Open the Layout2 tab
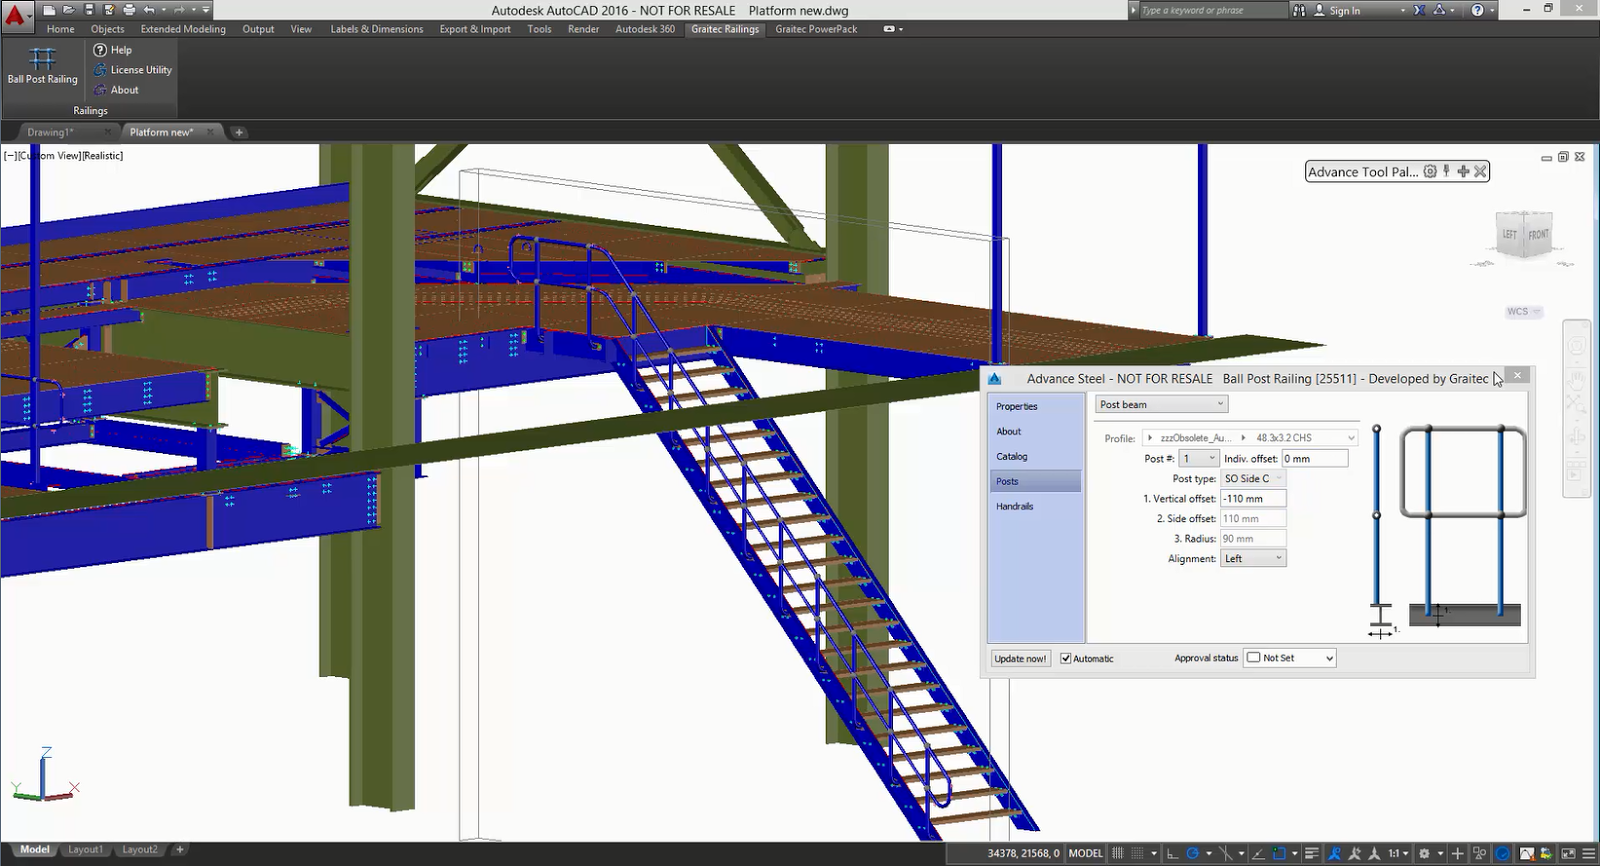Image resolution: width=1600 pixels, height=866 pixels. coord(140,850)
